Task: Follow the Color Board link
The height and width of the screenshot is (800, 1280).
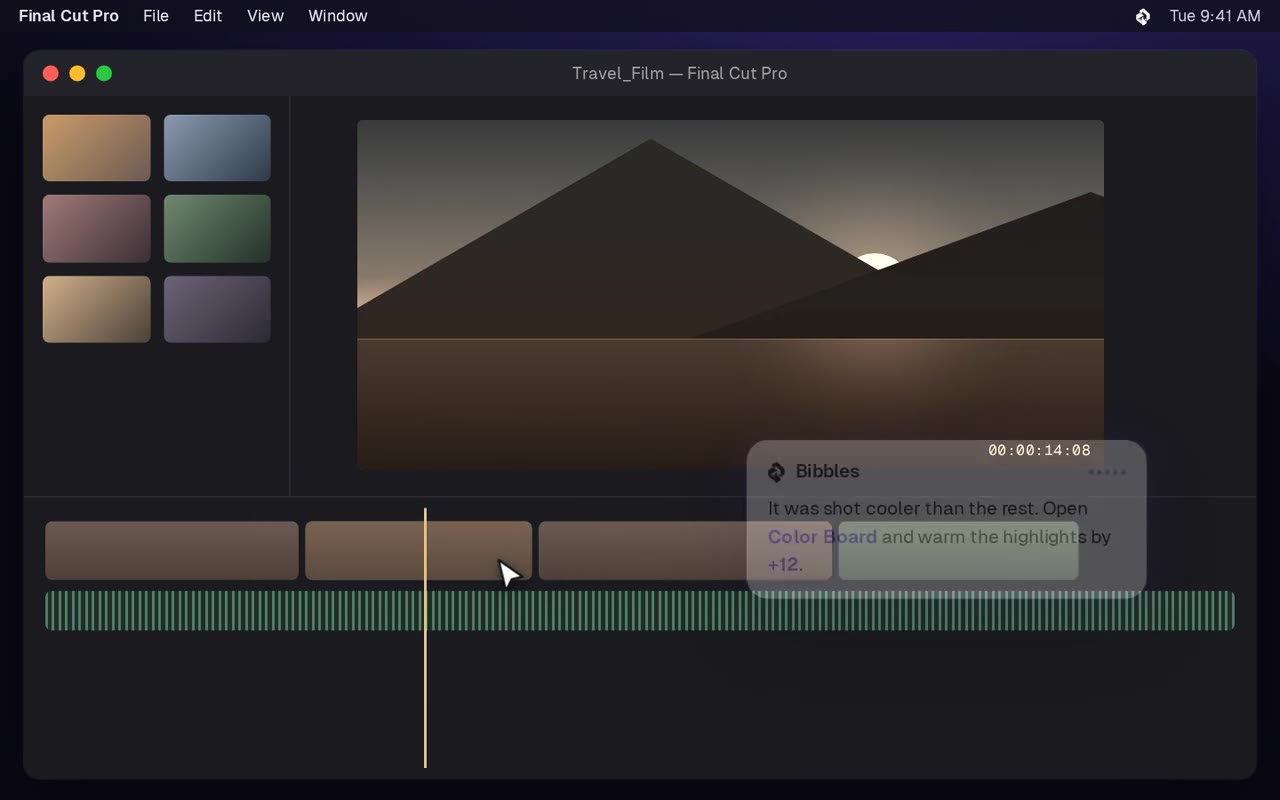Action: pyautogui.click(x=822, y=537)
